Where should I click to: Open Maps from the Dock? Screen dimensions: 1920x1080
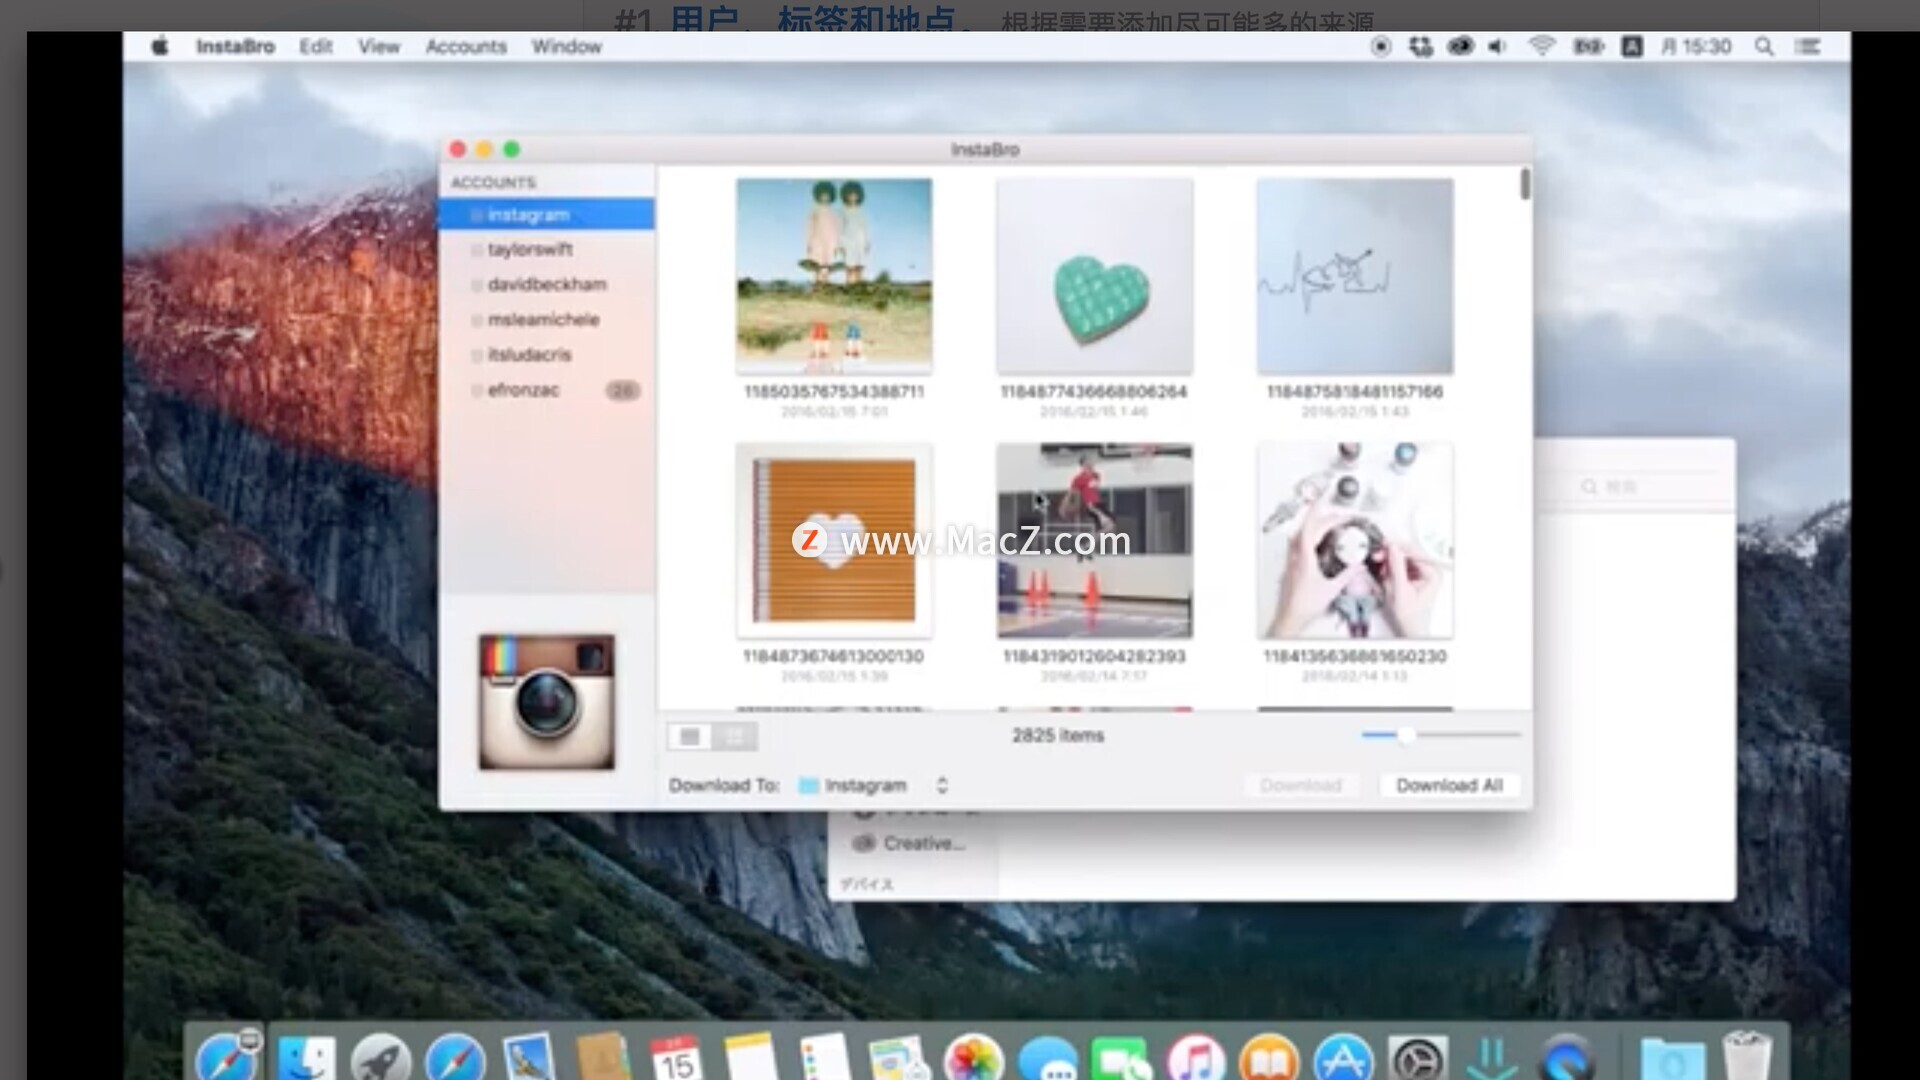pyautogui.click(x=899, y=1060)
